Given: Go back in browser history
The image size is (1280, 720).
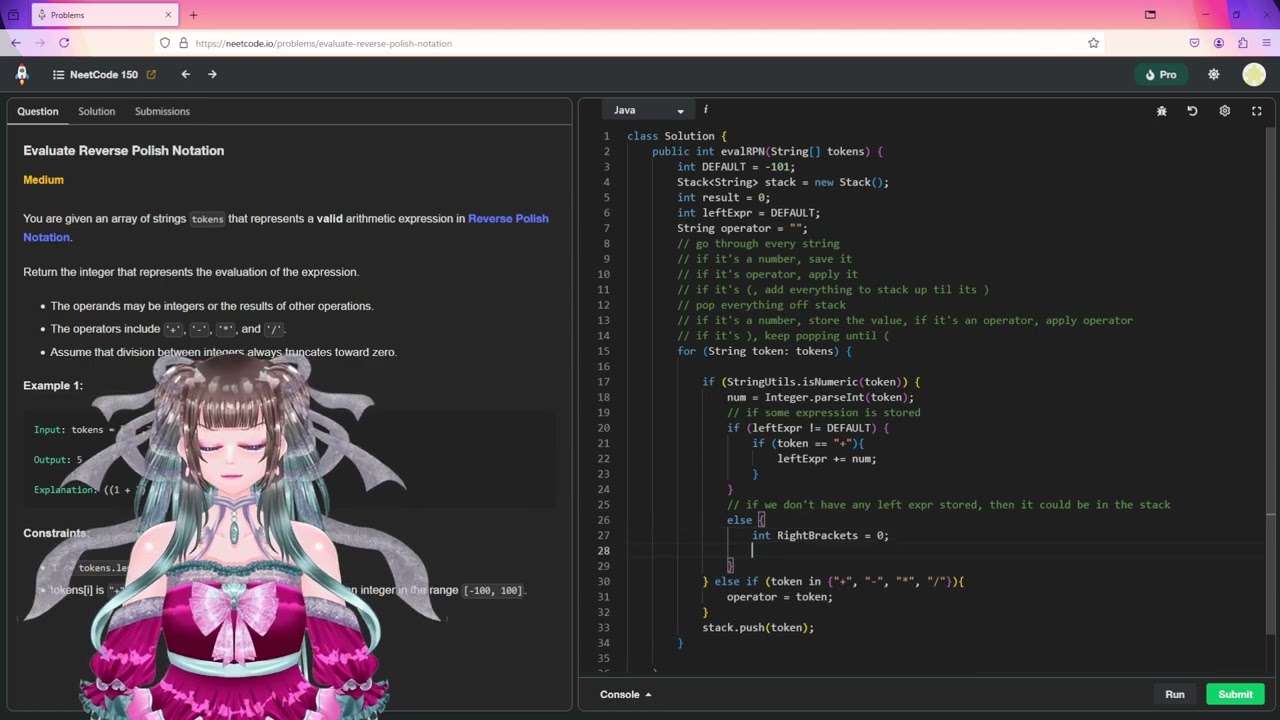Looking at the screenshot, I should [16, 43].
